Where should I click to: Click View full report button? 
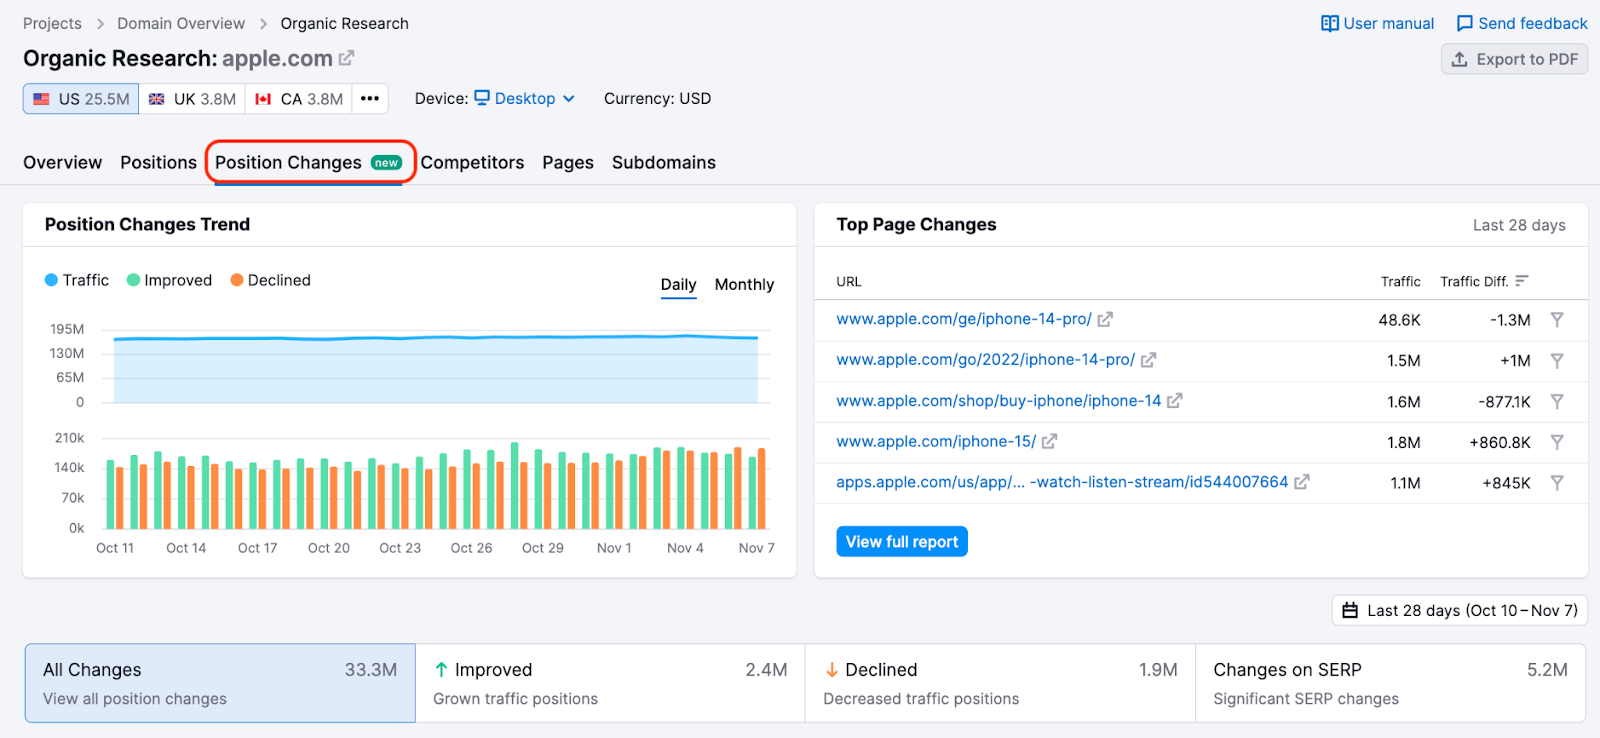tap(901, 541)
